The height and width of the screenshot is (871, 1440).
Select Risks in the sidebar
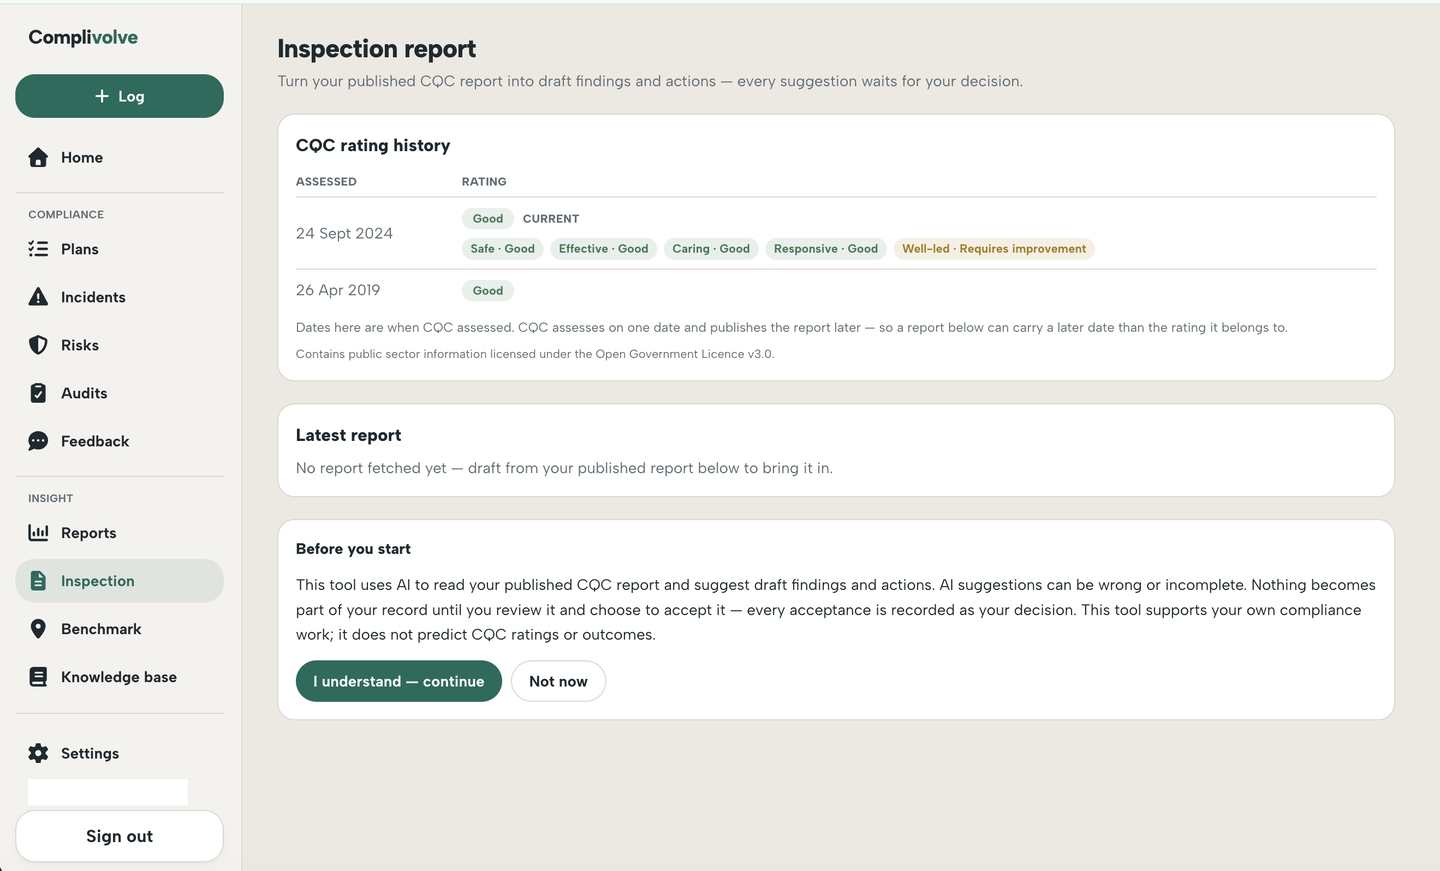(119, 345)
